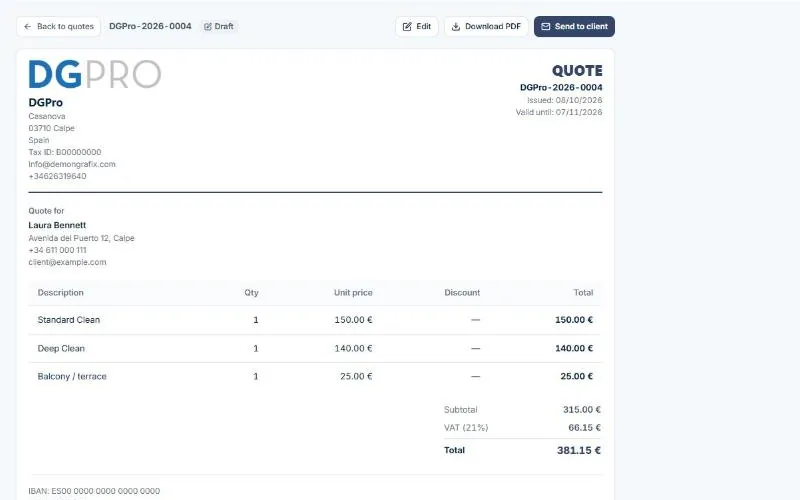
Task: Click the IBAN: ES00 0000 0000 0000 0000 line
Action: 94,491
